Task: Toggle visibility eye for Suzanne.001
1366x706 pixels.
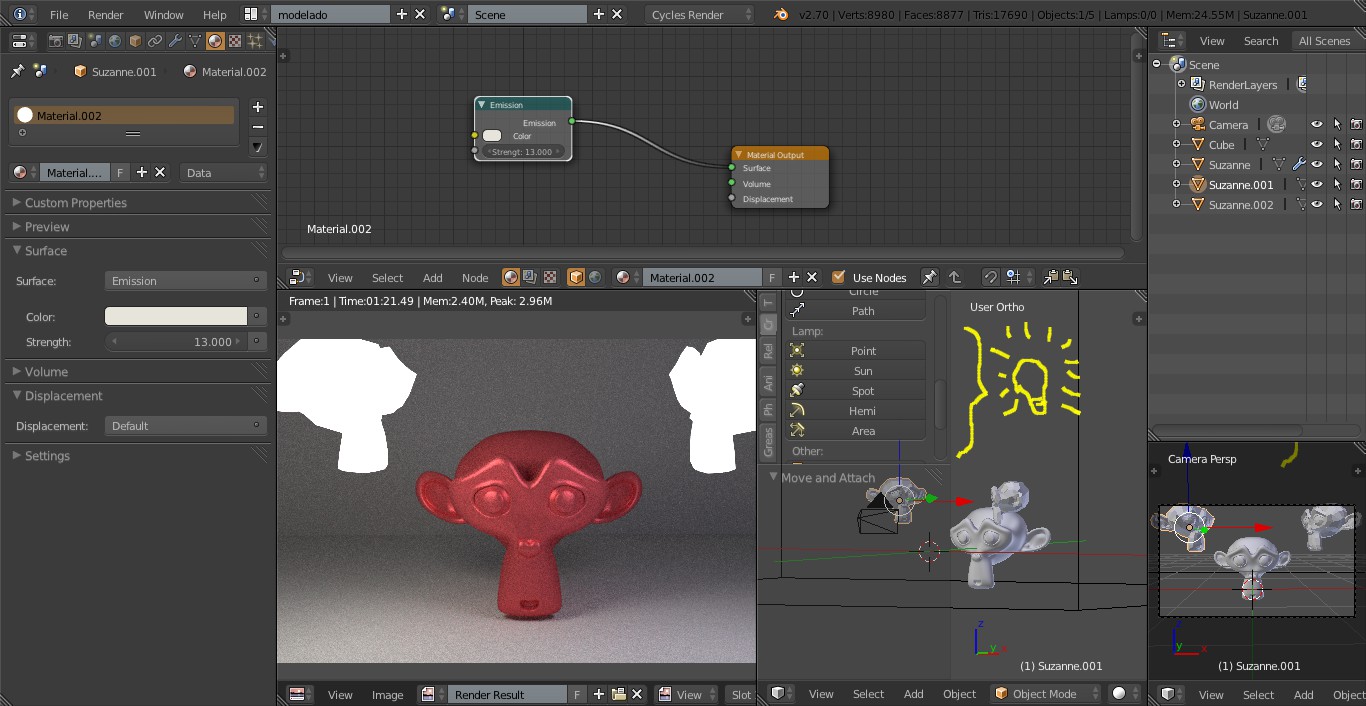Action: (x=1317, y=184)
